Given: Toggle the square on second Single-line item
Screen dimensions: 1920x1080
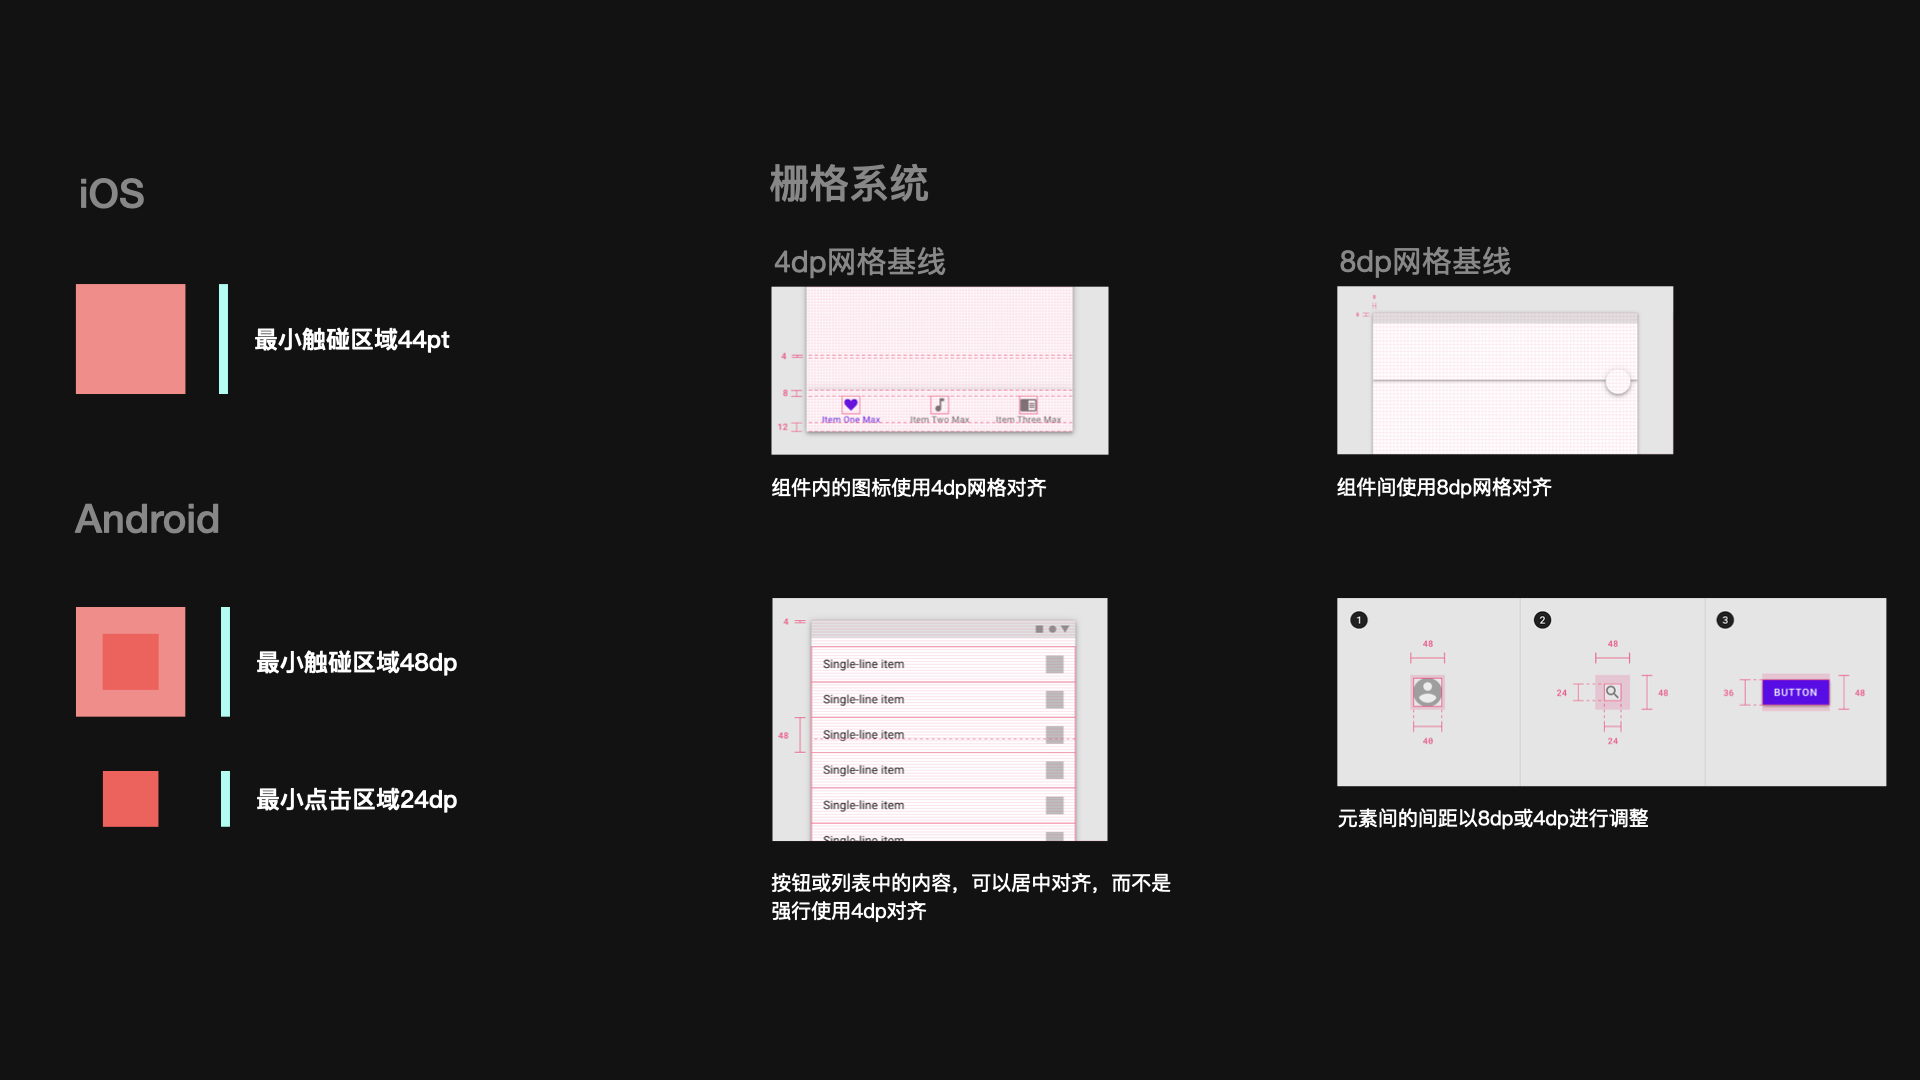Looking at the screenshot, I should 1054,699.
